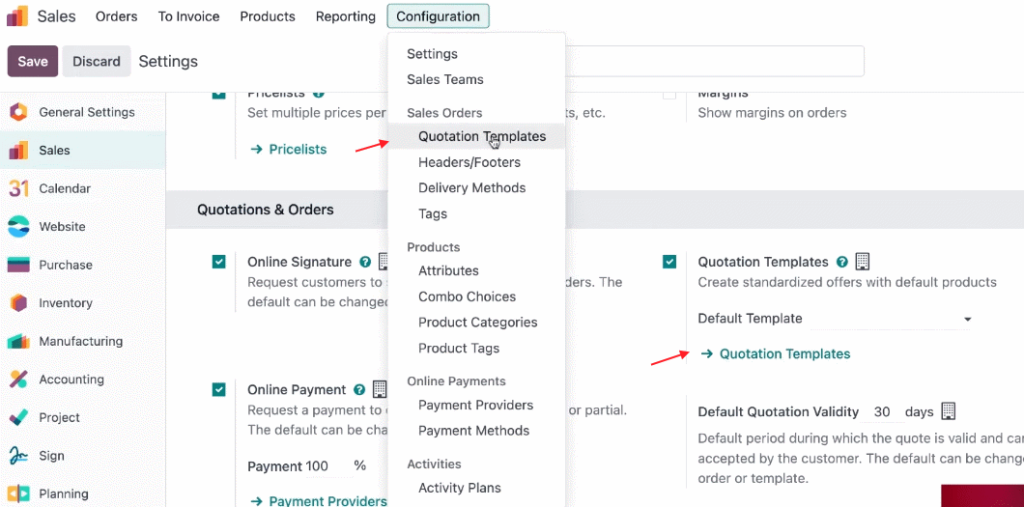Toggle the Quotation Templates checkbox
Image resolution: width=1024 pixels, height=507 pixels.
pos(669,262)
